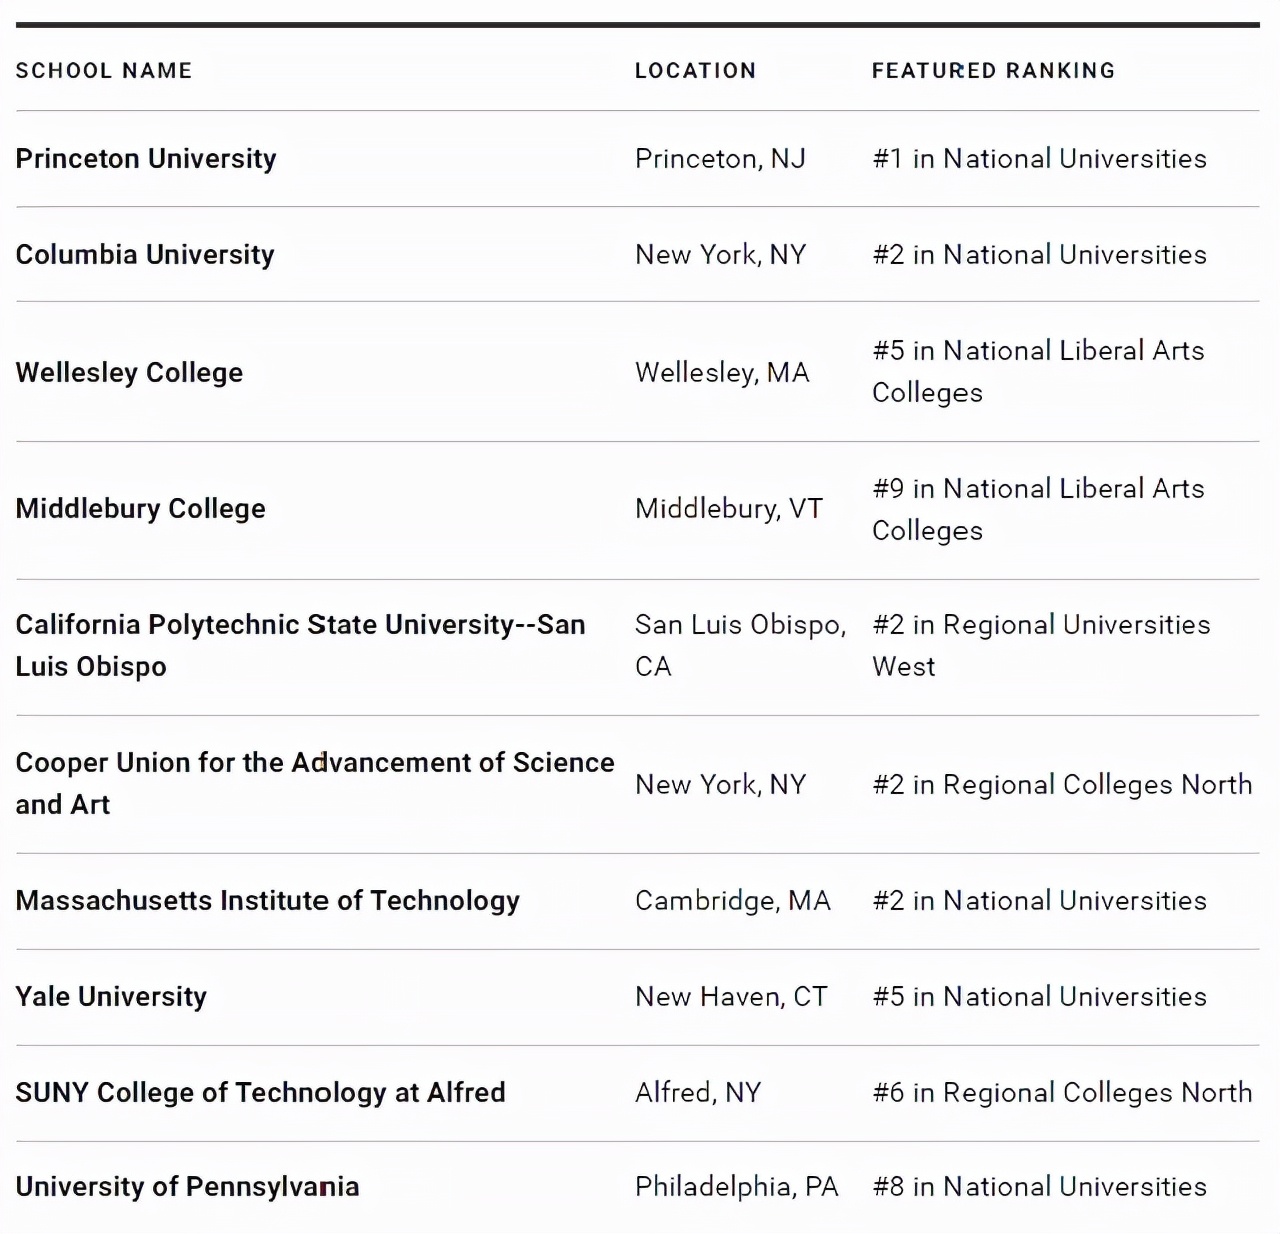This screenshot has width=1280, height=1234.
Task: Click Cooper Union's #2 Regional Colleges North ranking
Action: pos(1062,785)
